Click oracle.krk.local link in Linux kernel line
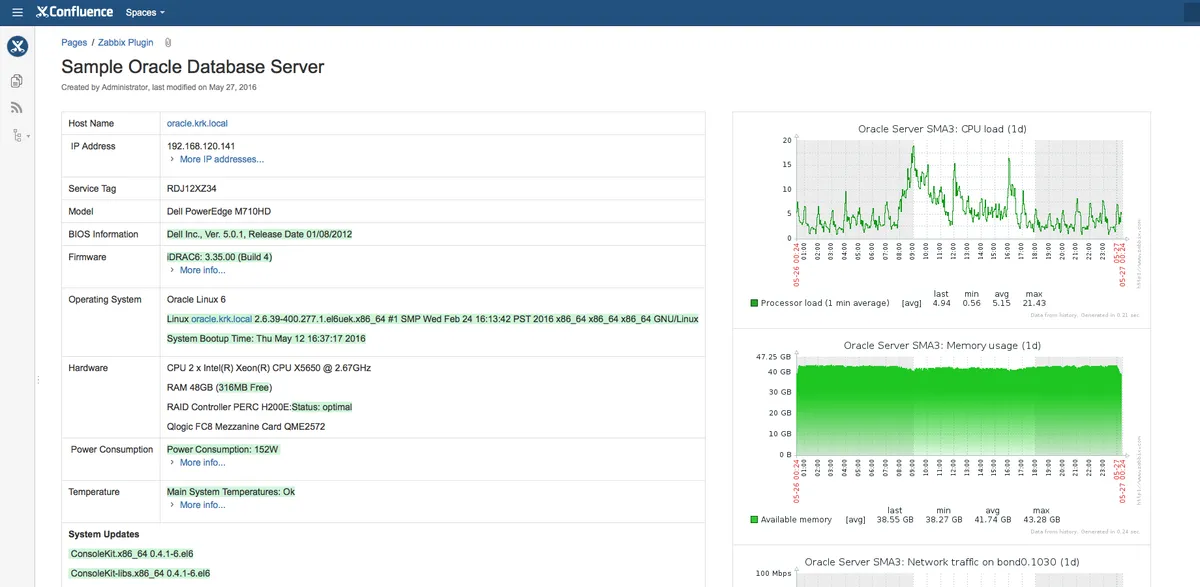Viewport: 1200px width, 587px height. coord(222,319)
